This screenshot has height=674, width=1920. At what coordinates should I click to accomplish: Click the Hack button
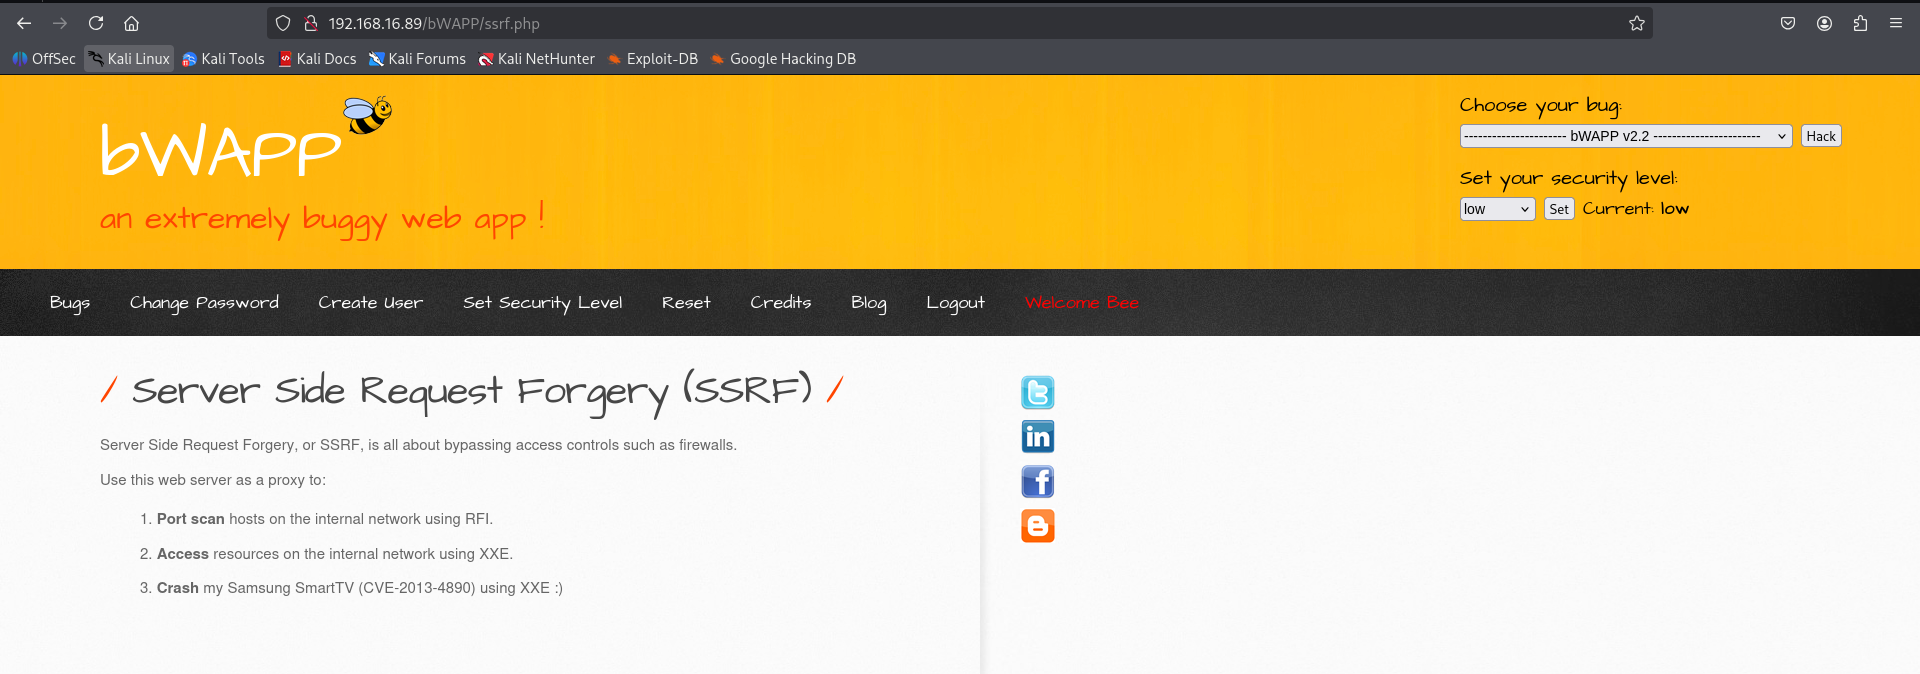pyautogui.click(x=1821, y=136)
